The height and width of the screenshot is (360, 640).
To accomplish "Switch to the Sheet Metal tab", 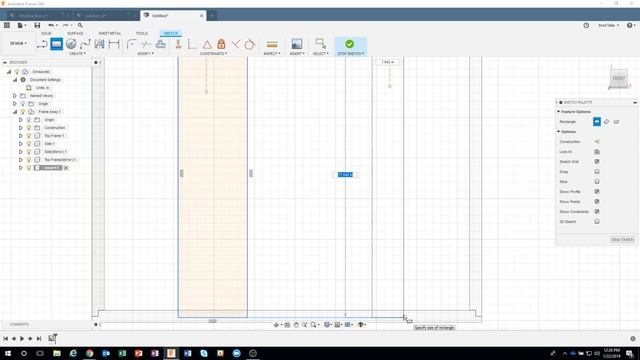I will coord(110,33).
